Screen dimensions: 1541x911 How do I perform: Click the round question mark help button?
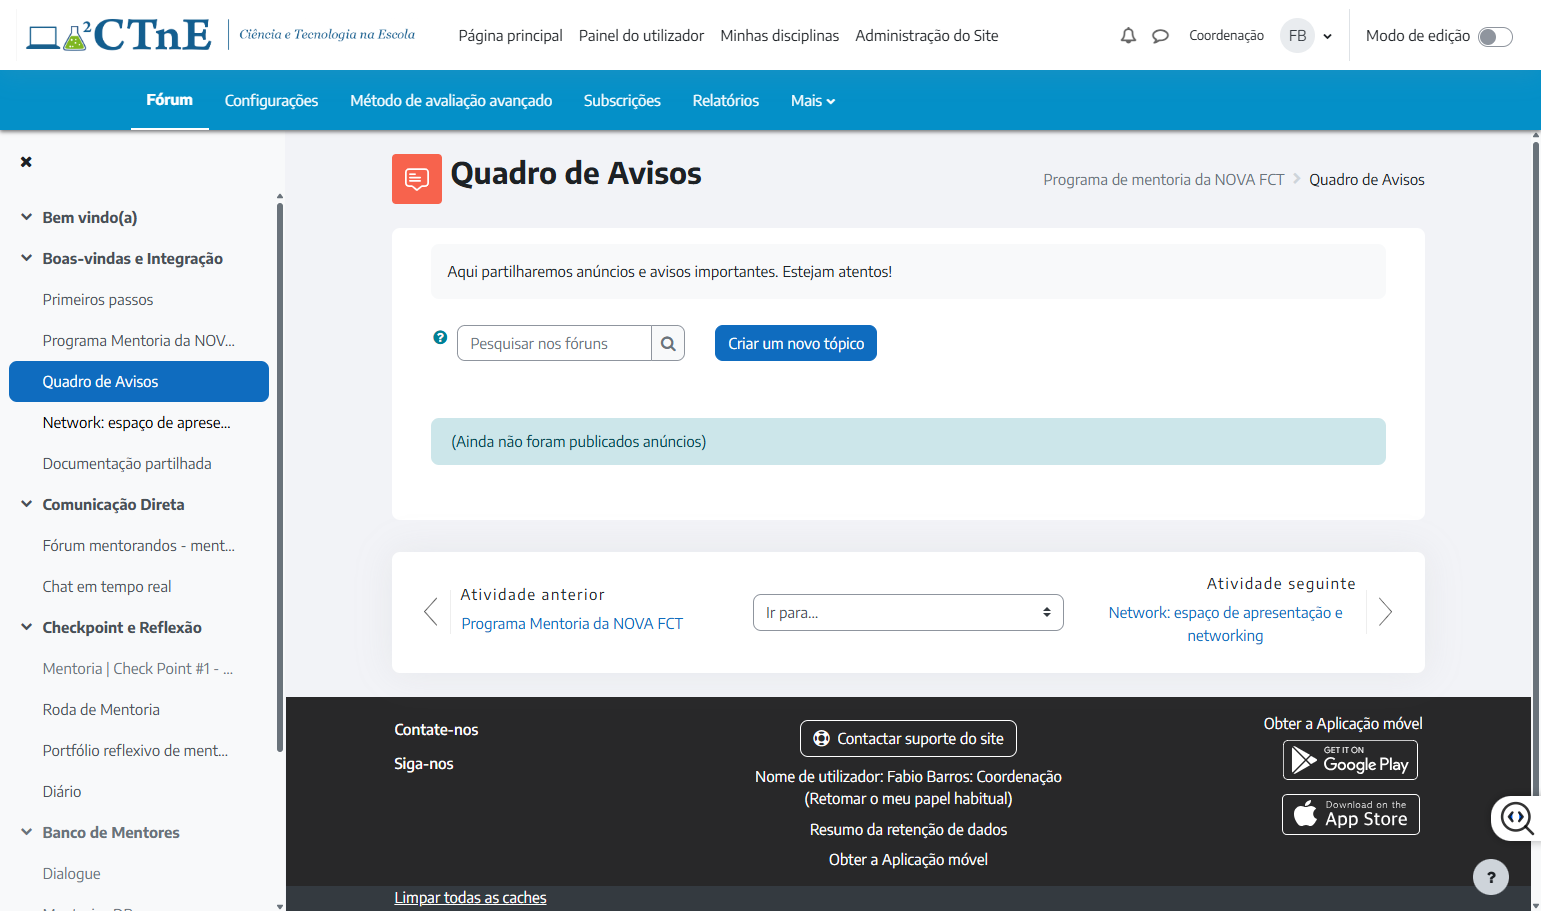[x=1491, y=877]
